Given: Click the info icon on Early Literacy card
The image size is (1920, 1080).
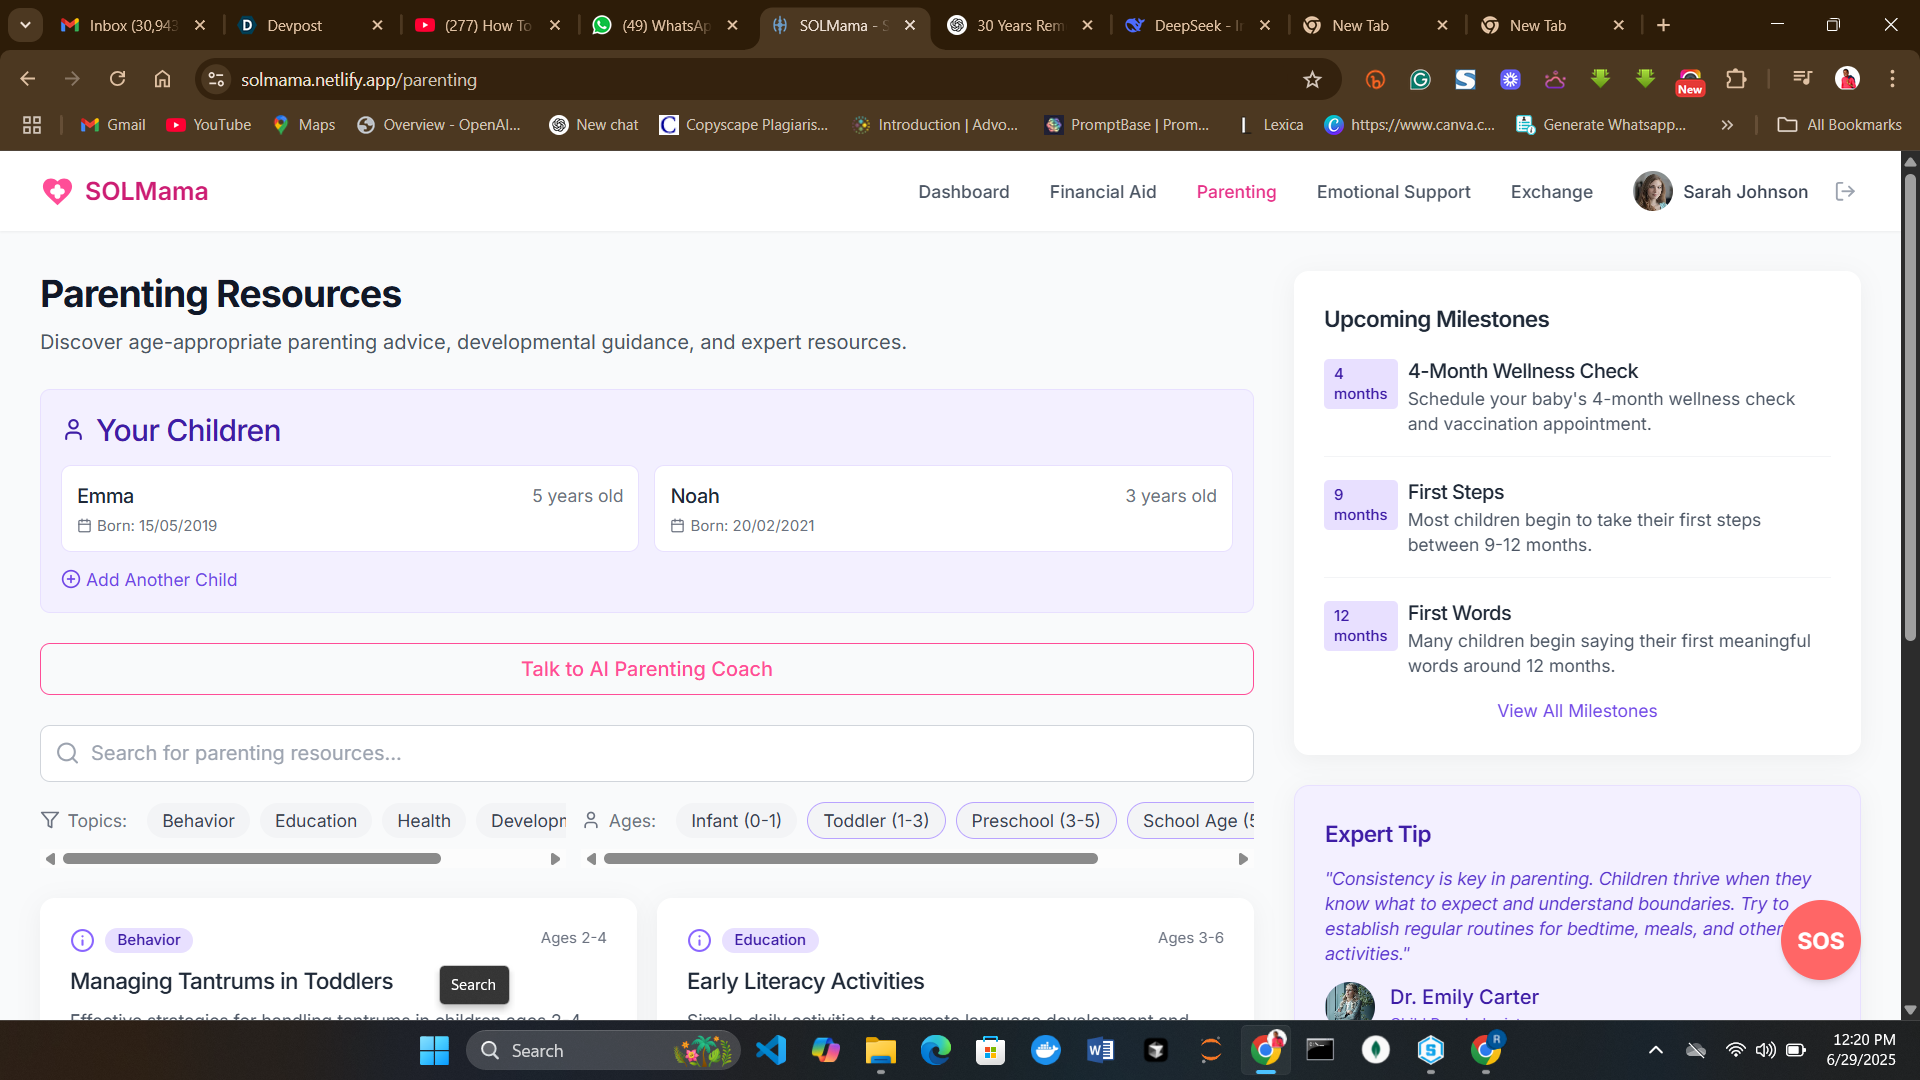Looking at the screenshot, I should click(699, 940).
